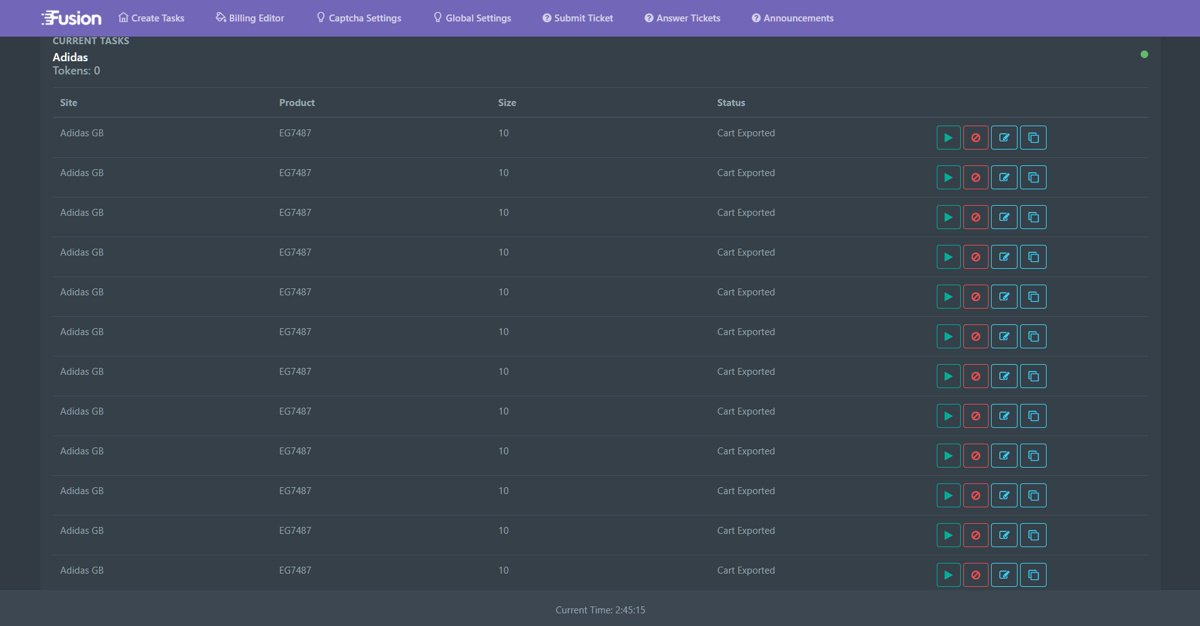Open the Billing Editor

click(250, 18)
